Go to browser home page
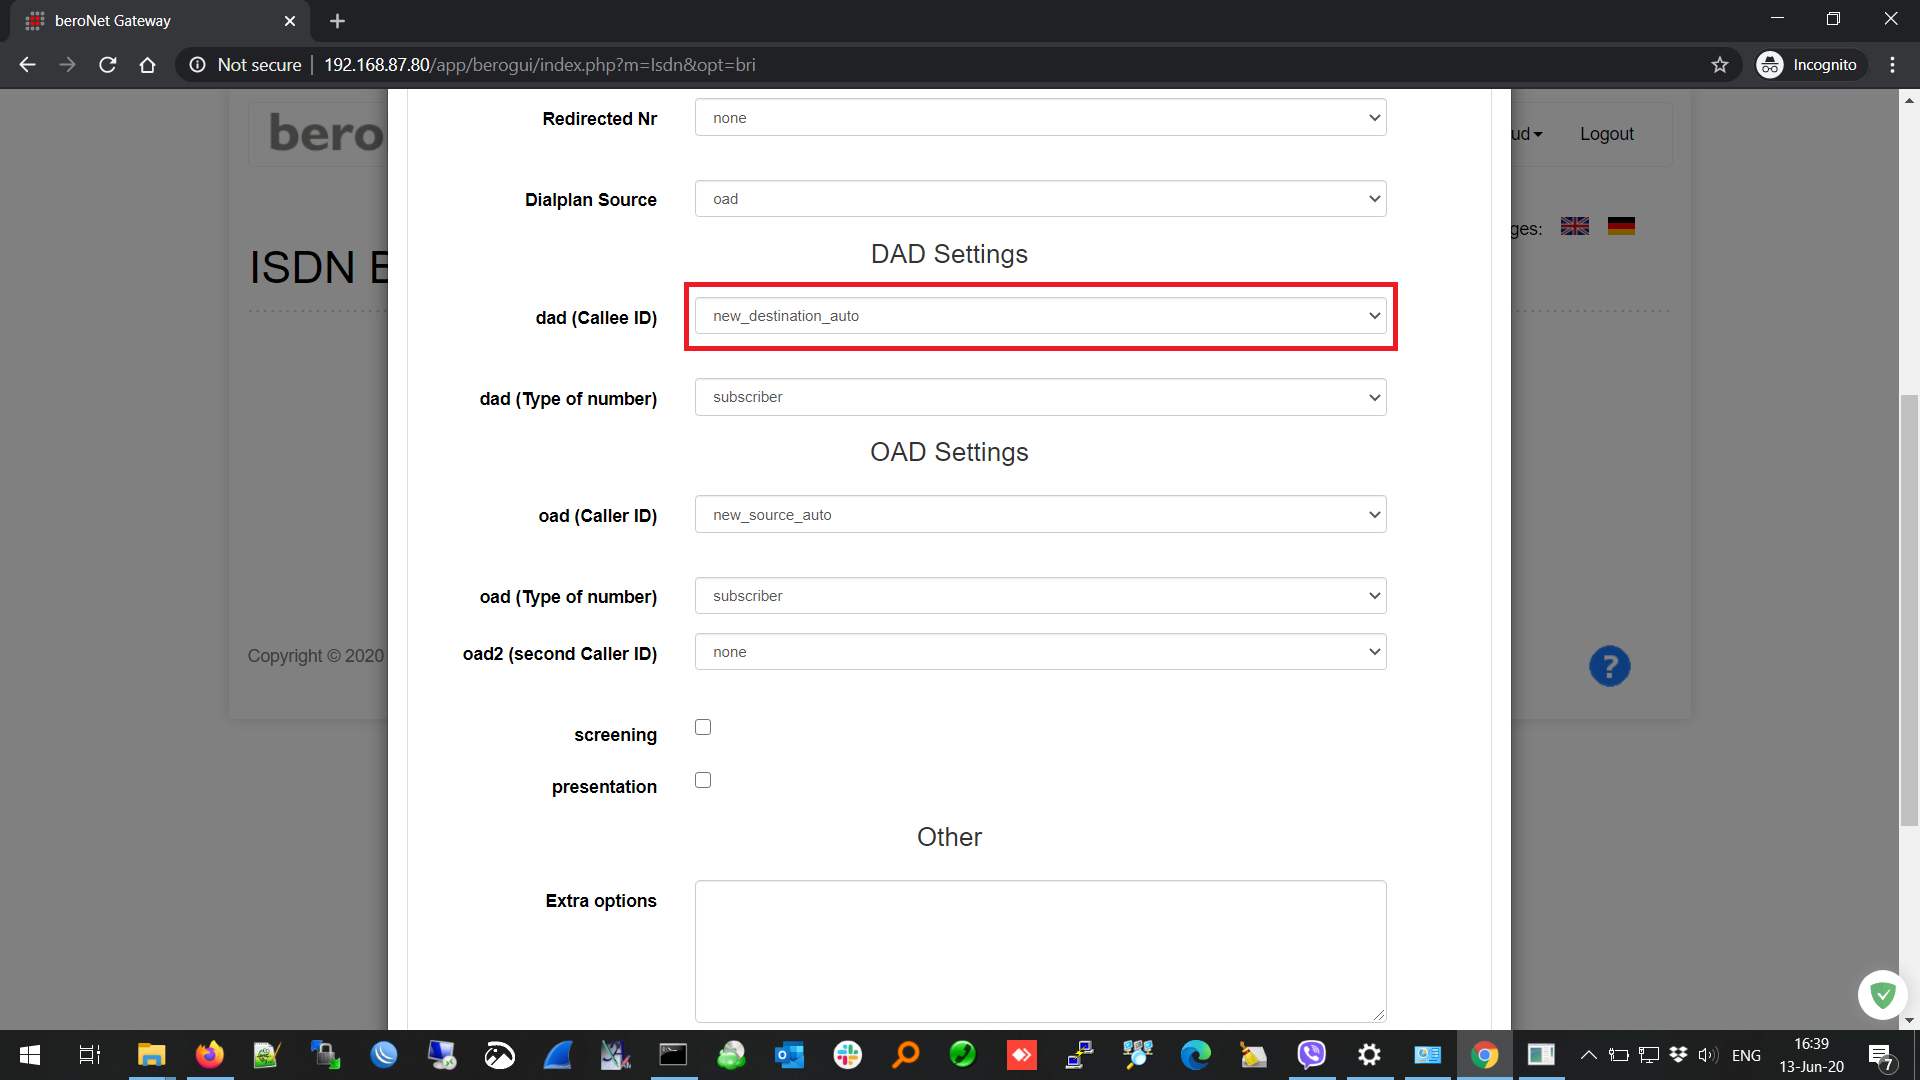 tap(148, 65)
